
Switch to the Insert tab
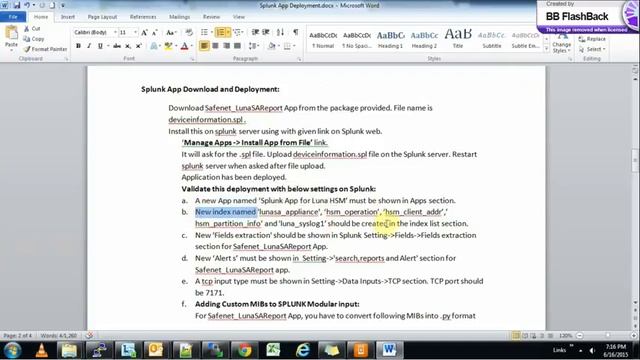coord(68,17)
